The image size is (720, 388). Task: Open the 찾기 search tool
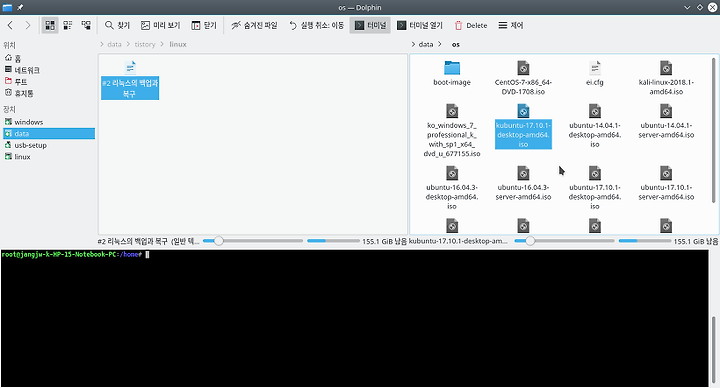pos(117,25)
